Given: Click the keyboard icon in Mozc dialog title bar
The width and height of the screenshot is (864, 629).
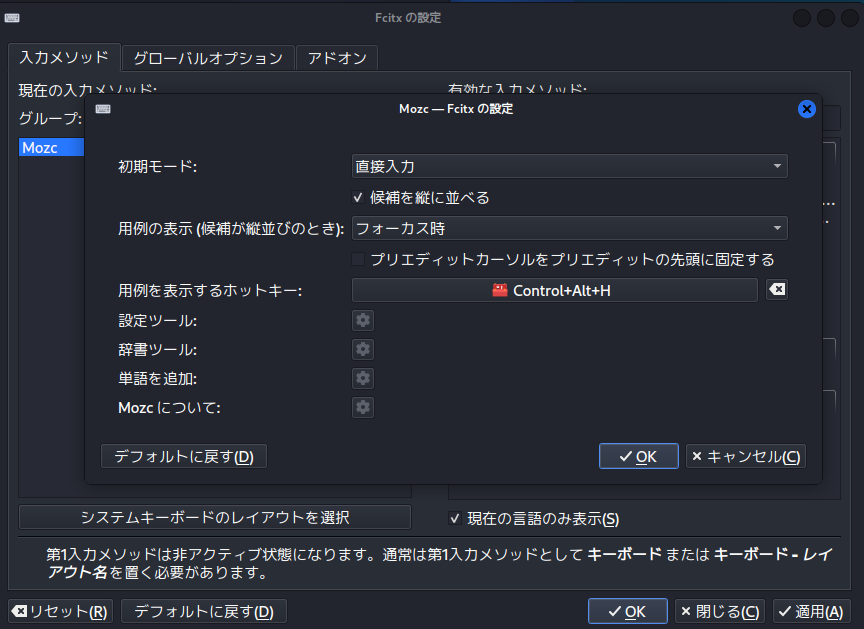Looking at the screenshot, I should click(103, 109).
